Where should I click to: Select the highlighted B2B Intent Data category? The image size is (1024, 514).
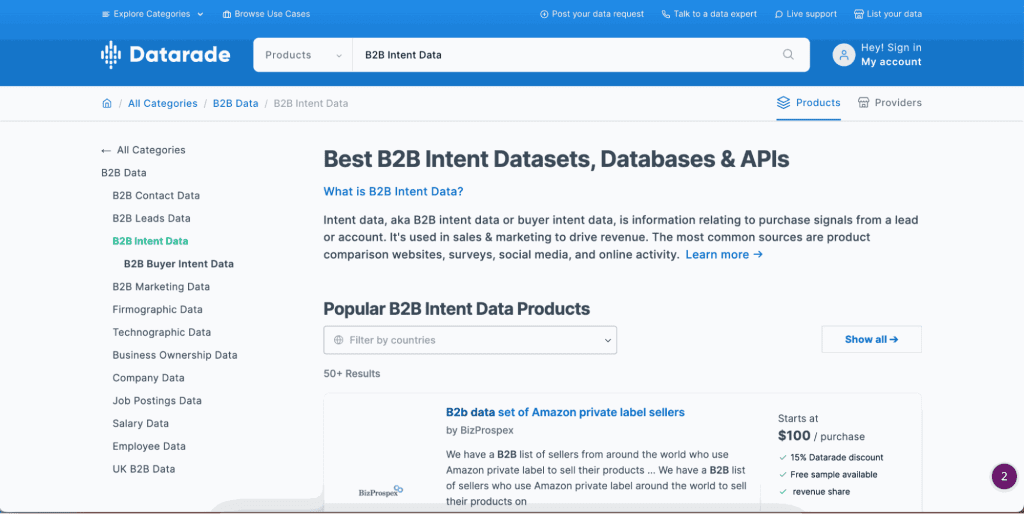click(x=150, y=241)
